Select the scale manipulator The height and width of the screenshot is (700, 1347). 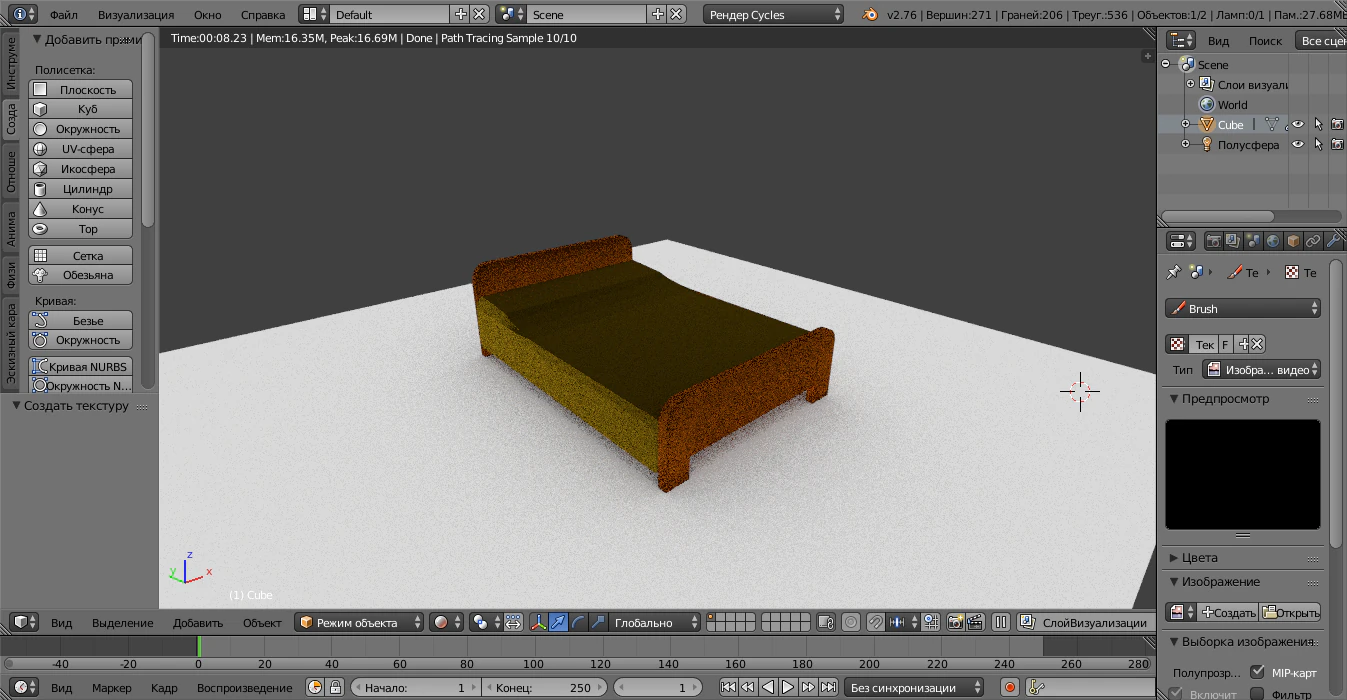598,622
